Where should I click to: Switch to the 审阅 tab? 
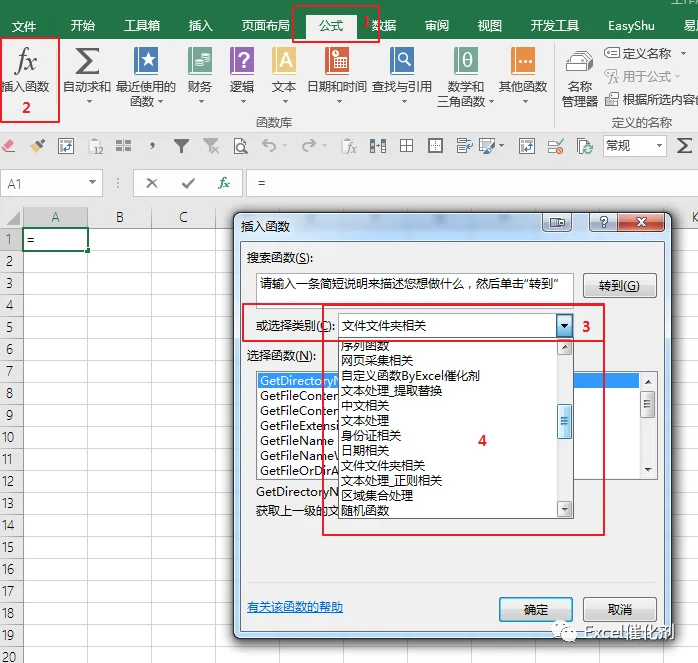pyautogui.click(x=437, y=25)
